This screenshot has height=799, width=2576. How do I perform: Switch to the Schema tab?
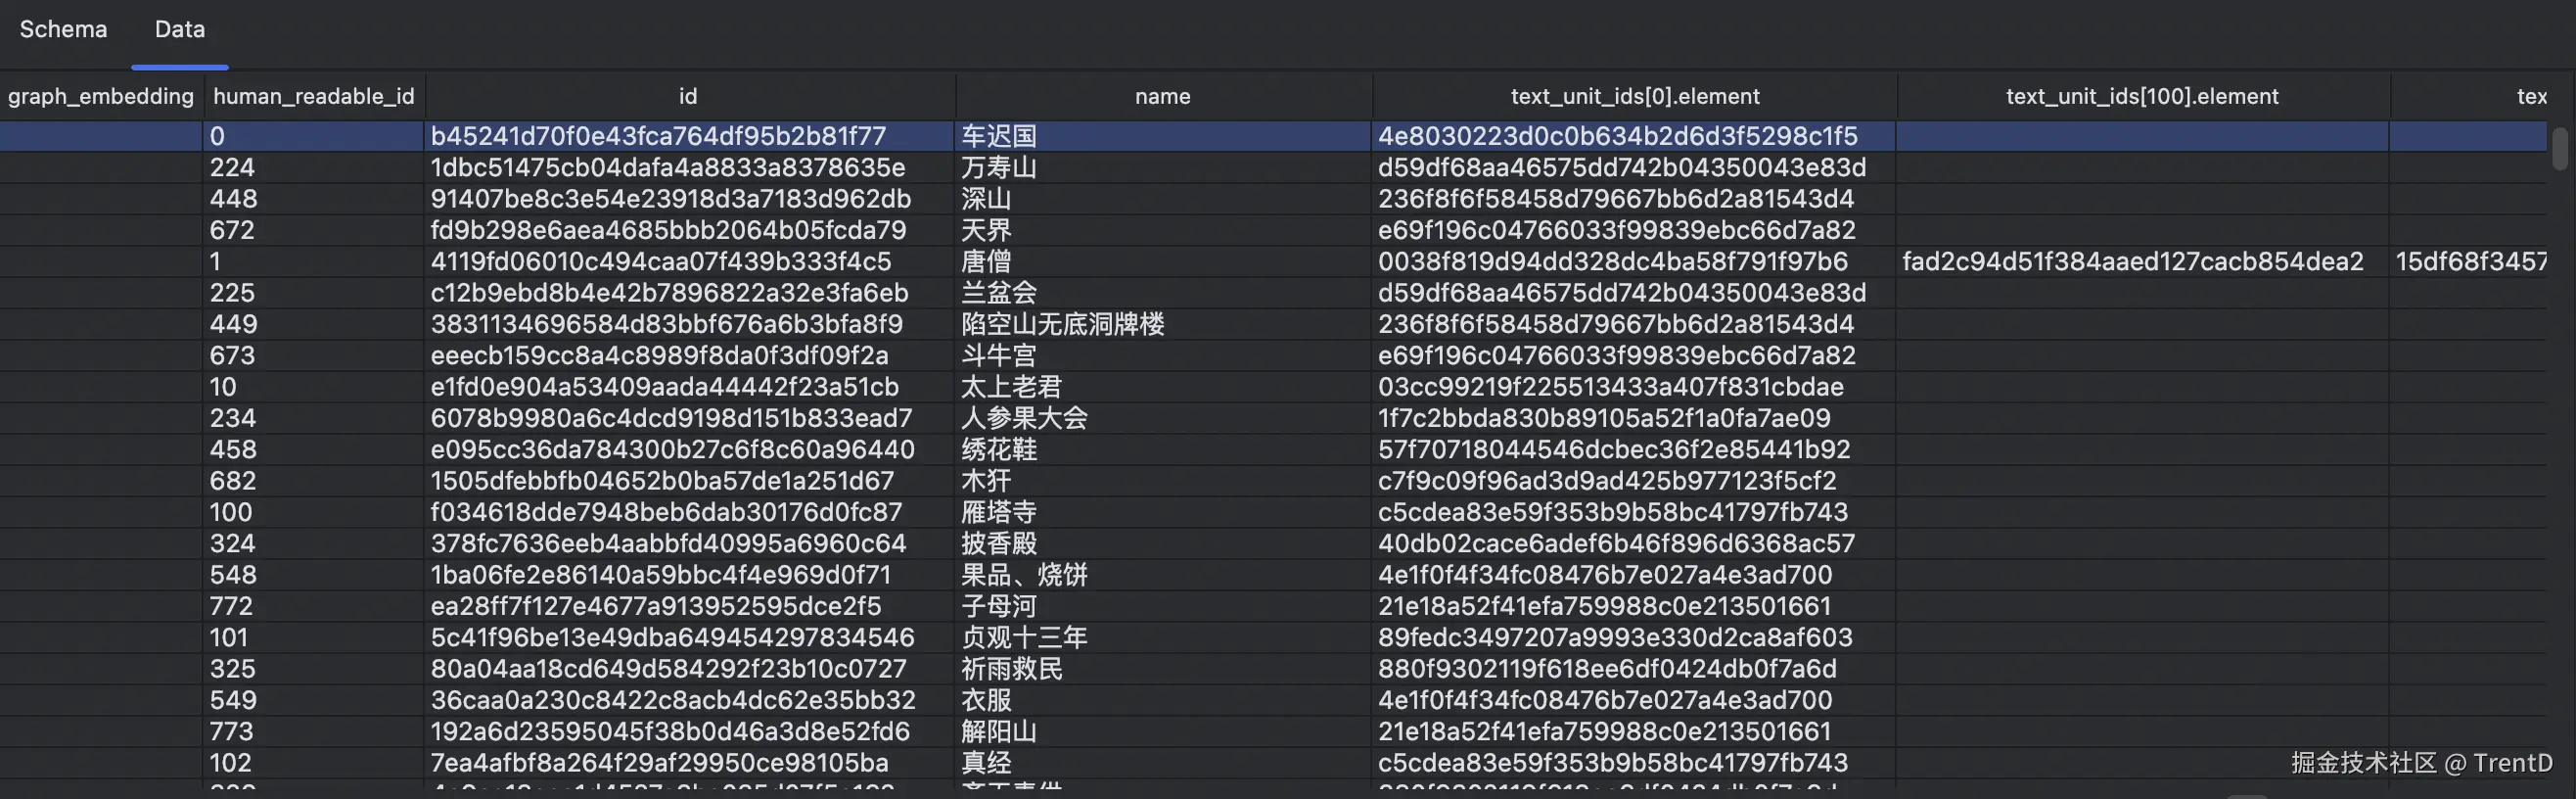point(63,29)
